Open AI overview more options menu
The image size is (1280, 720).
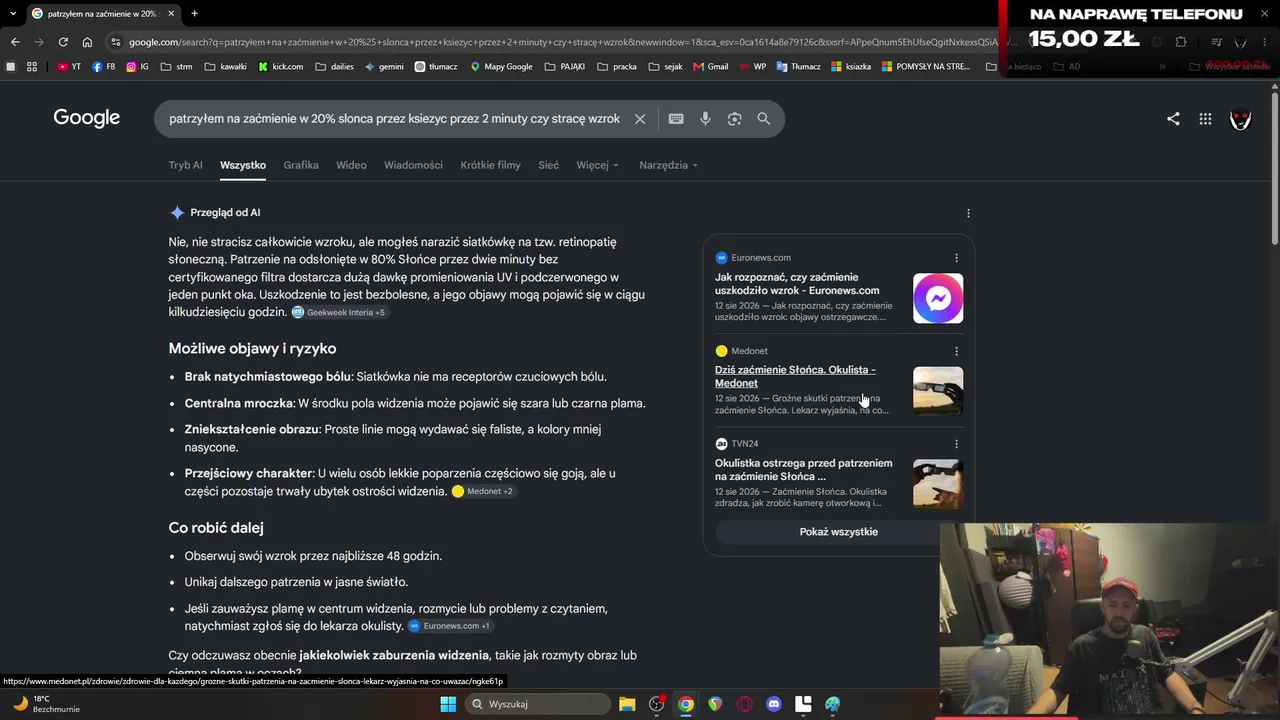point(968,213)
